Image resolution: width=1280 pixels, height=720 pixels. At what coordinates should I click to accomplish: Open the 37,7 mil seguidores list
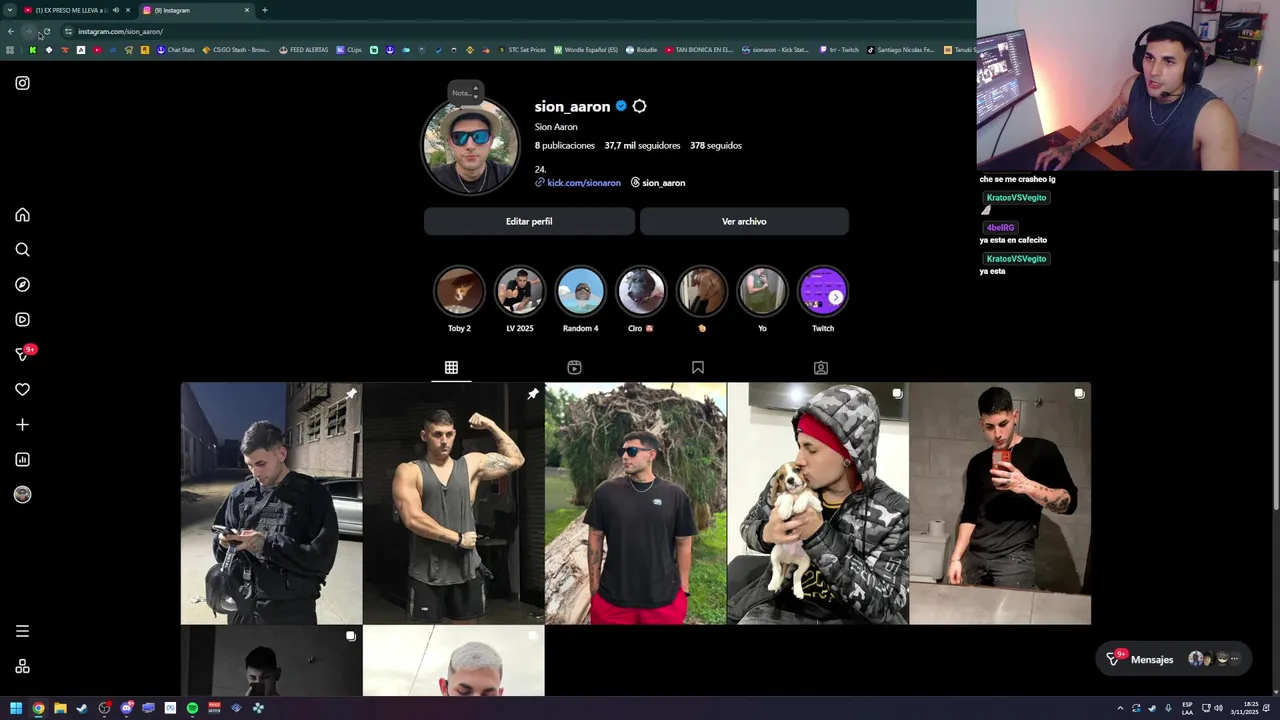click(642, 146)
